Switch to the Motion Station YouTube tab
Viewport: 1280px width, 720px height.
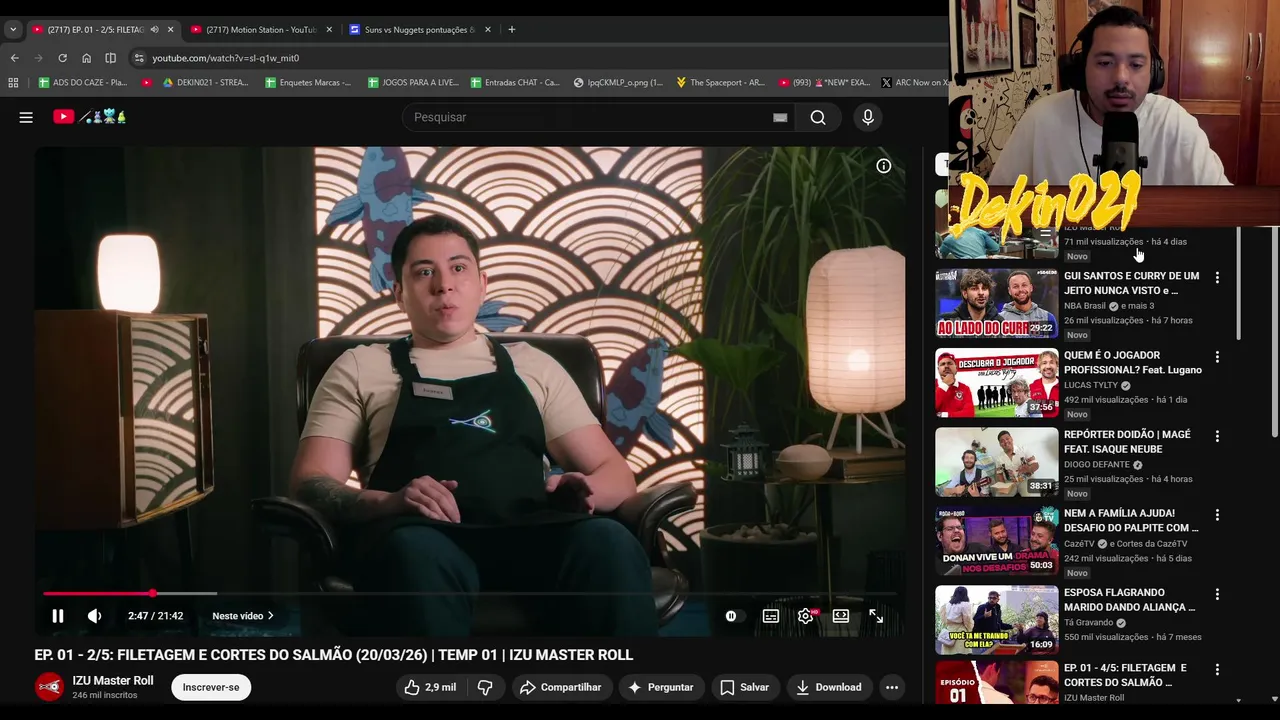(260, 30)
